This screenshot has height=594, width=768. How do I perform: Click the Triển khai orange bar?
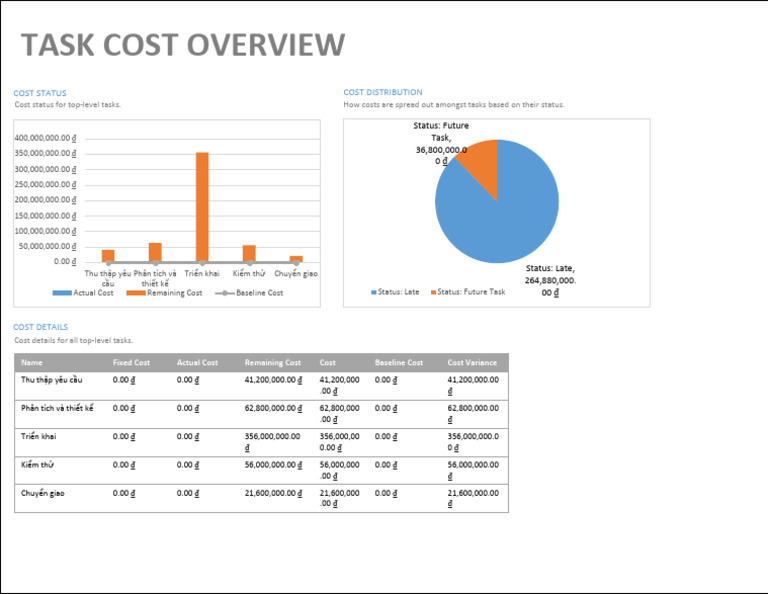pos(202,207)
